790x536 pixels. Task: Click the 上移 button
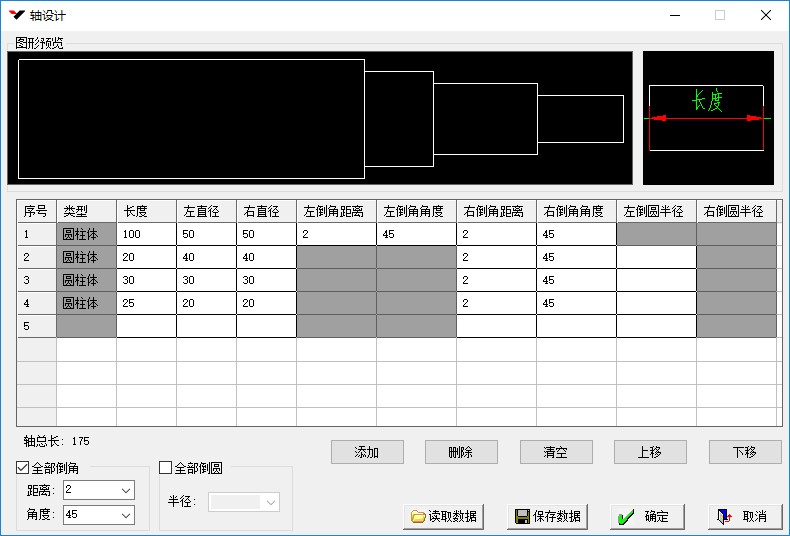tap(650, 452)
